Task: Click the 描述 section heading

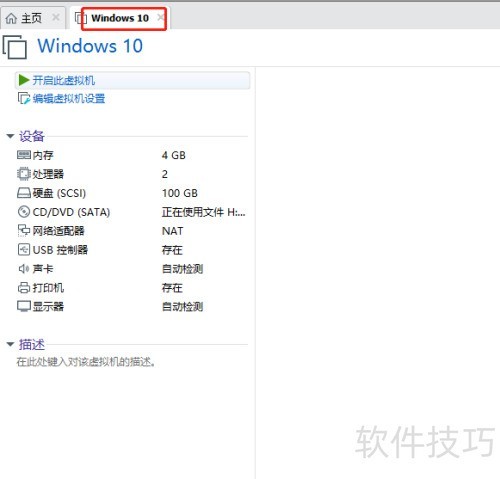Action: click(x=32, y=344)
